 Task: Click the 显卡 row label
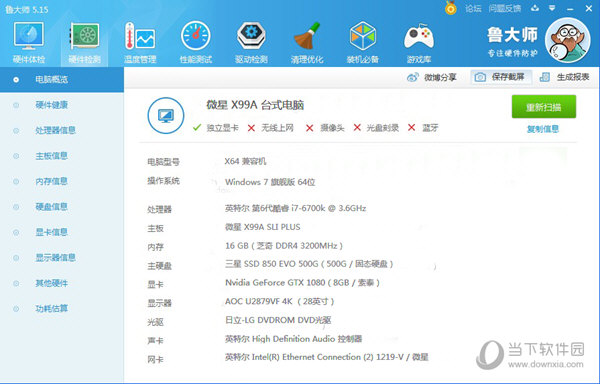point(155,285)
